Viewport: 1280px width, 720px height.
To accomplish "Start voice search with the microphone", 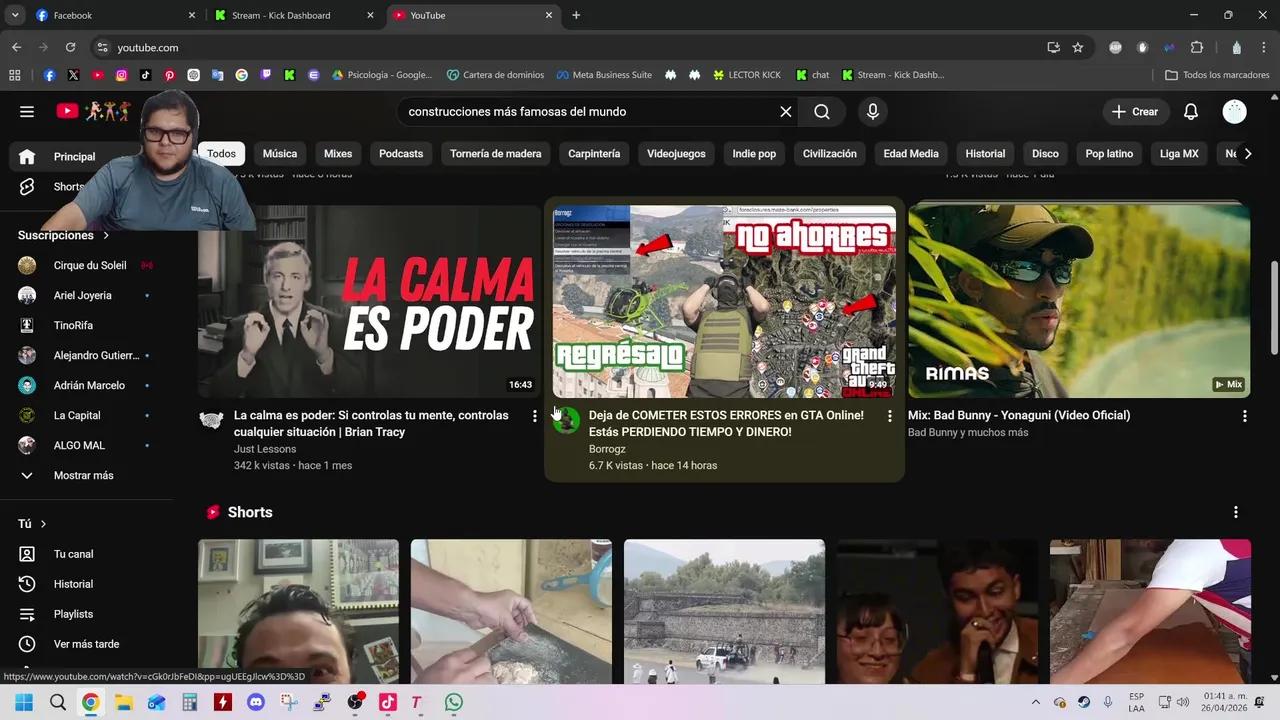I will tap(873, 112).
